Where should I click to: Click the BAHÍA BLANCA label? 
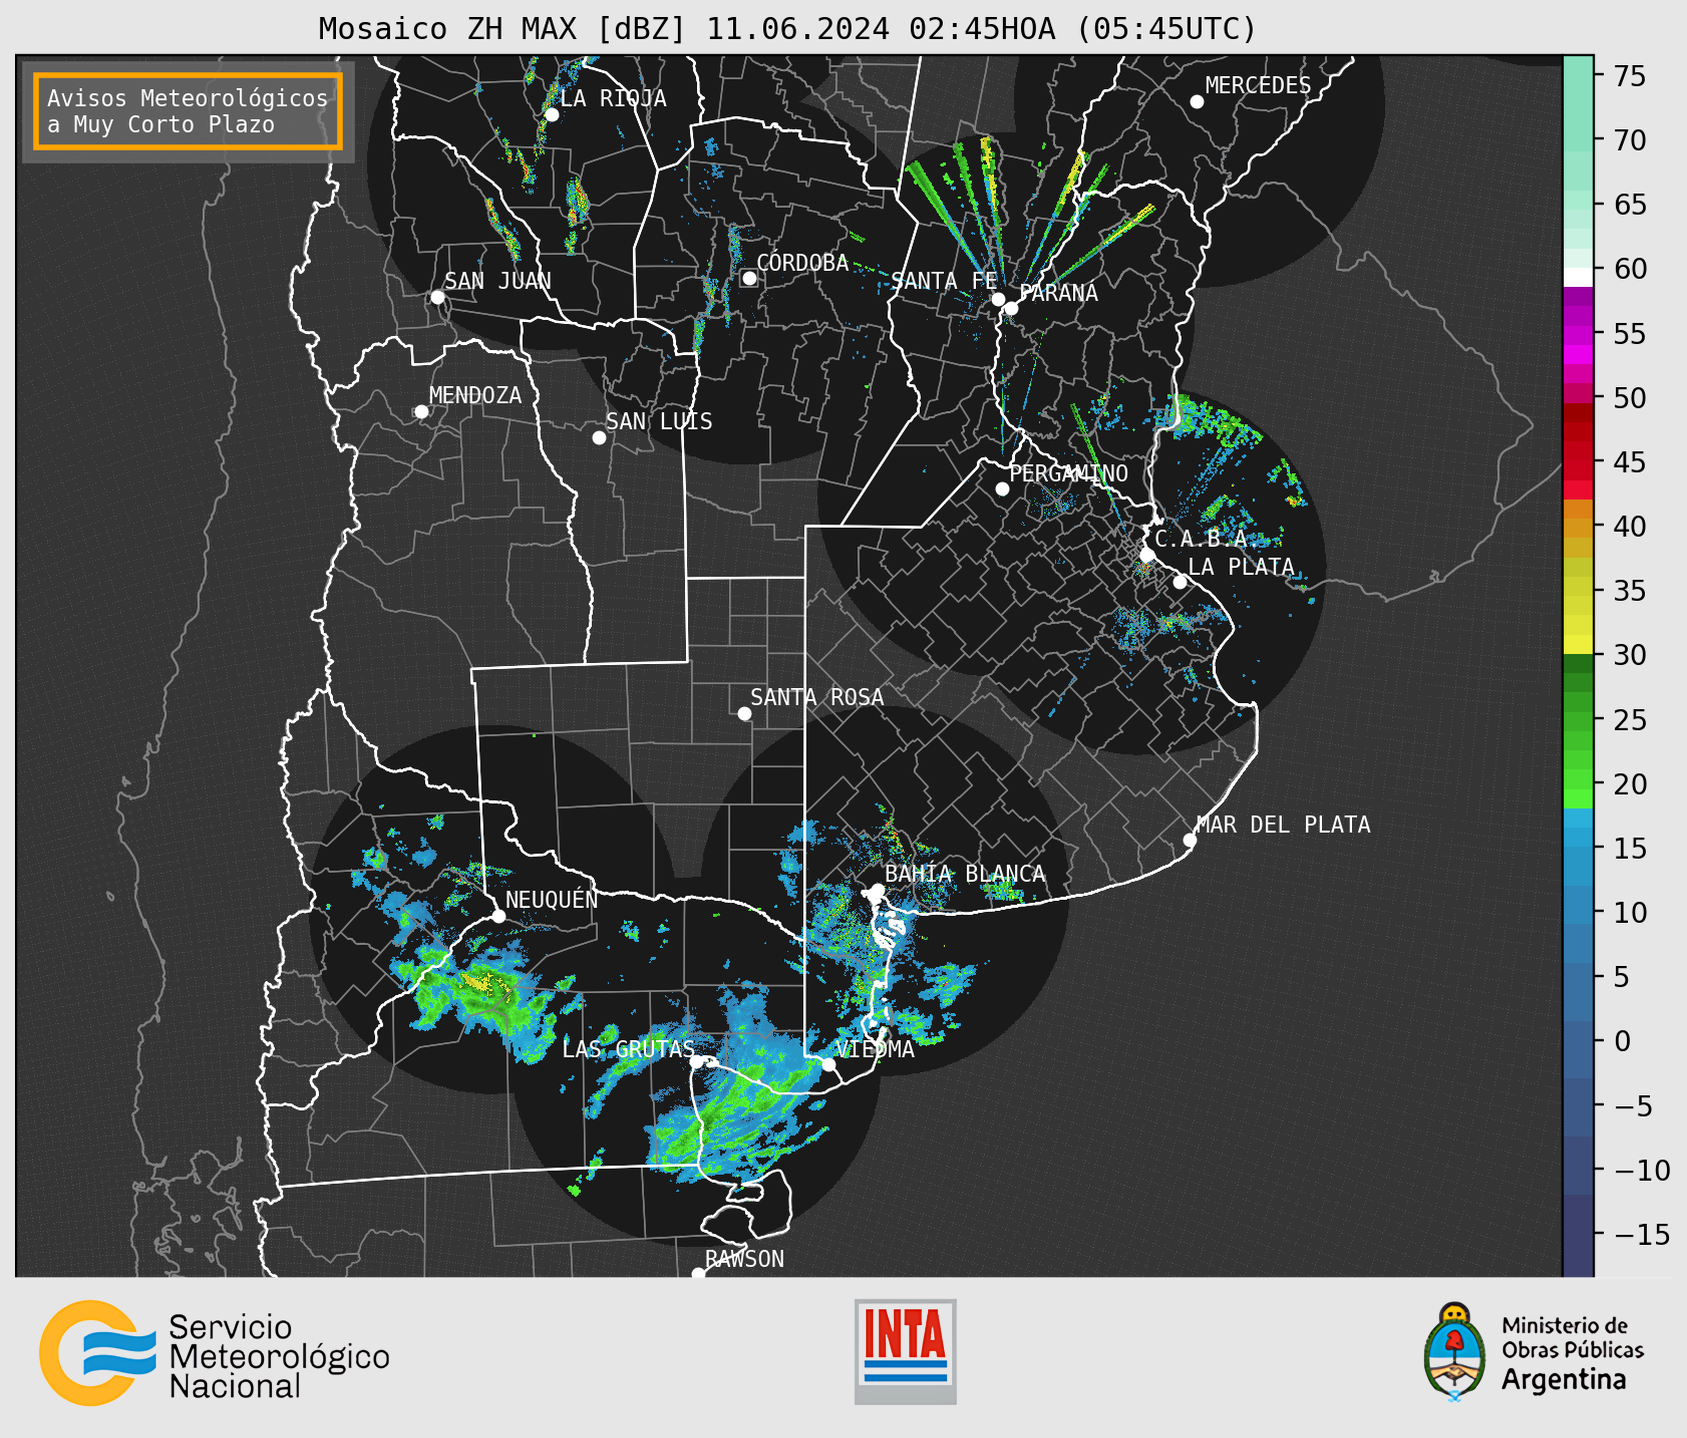click(x=965, y=874)
